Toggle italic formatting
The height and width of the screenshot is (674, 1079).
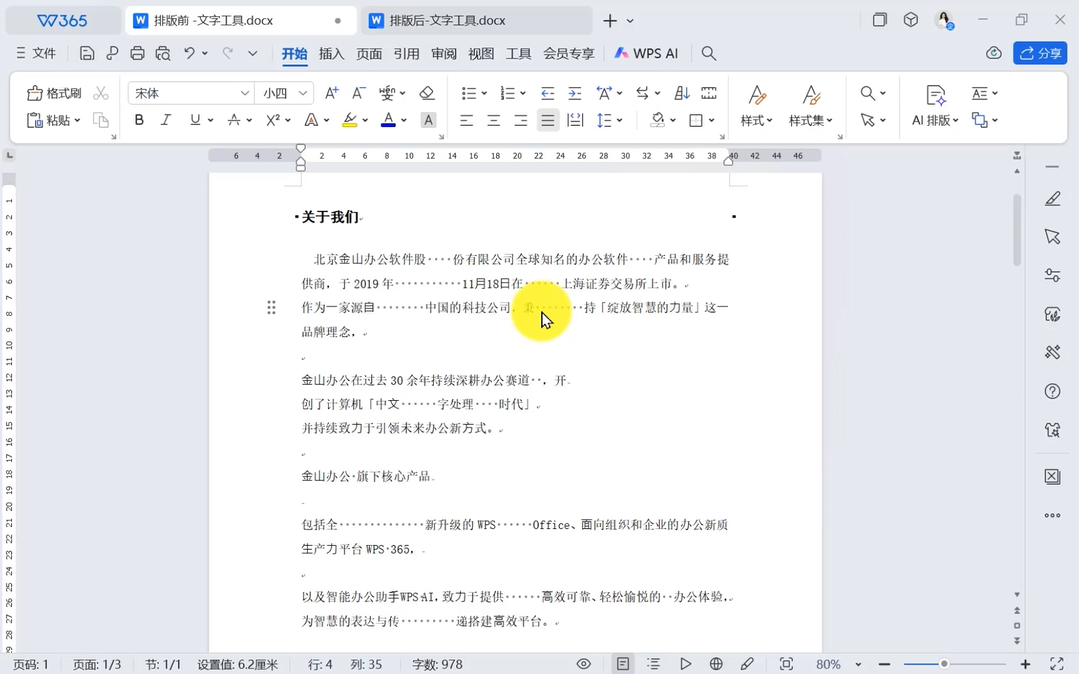[x=166, y=120]
